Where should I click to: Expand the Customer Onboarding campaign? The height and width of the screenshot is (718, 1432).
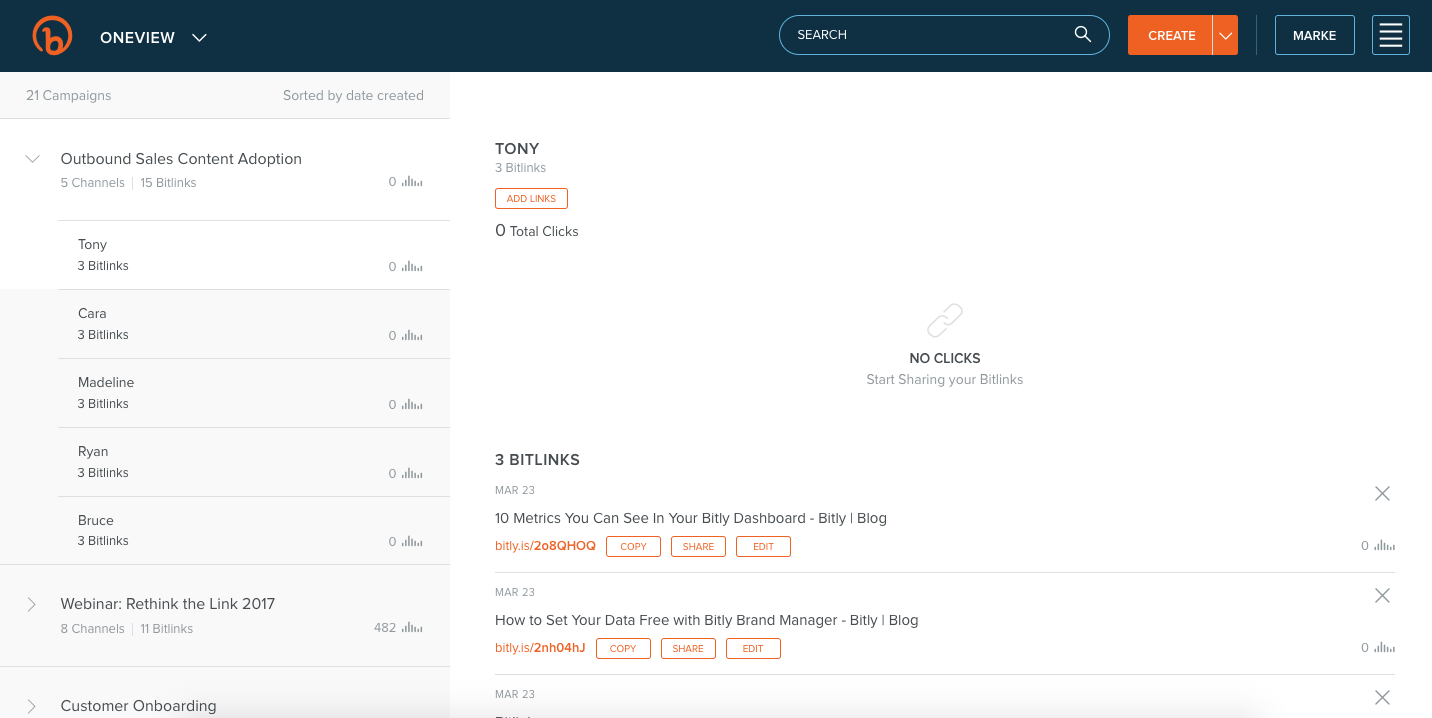pyautogui.click(x=32, y=706)
